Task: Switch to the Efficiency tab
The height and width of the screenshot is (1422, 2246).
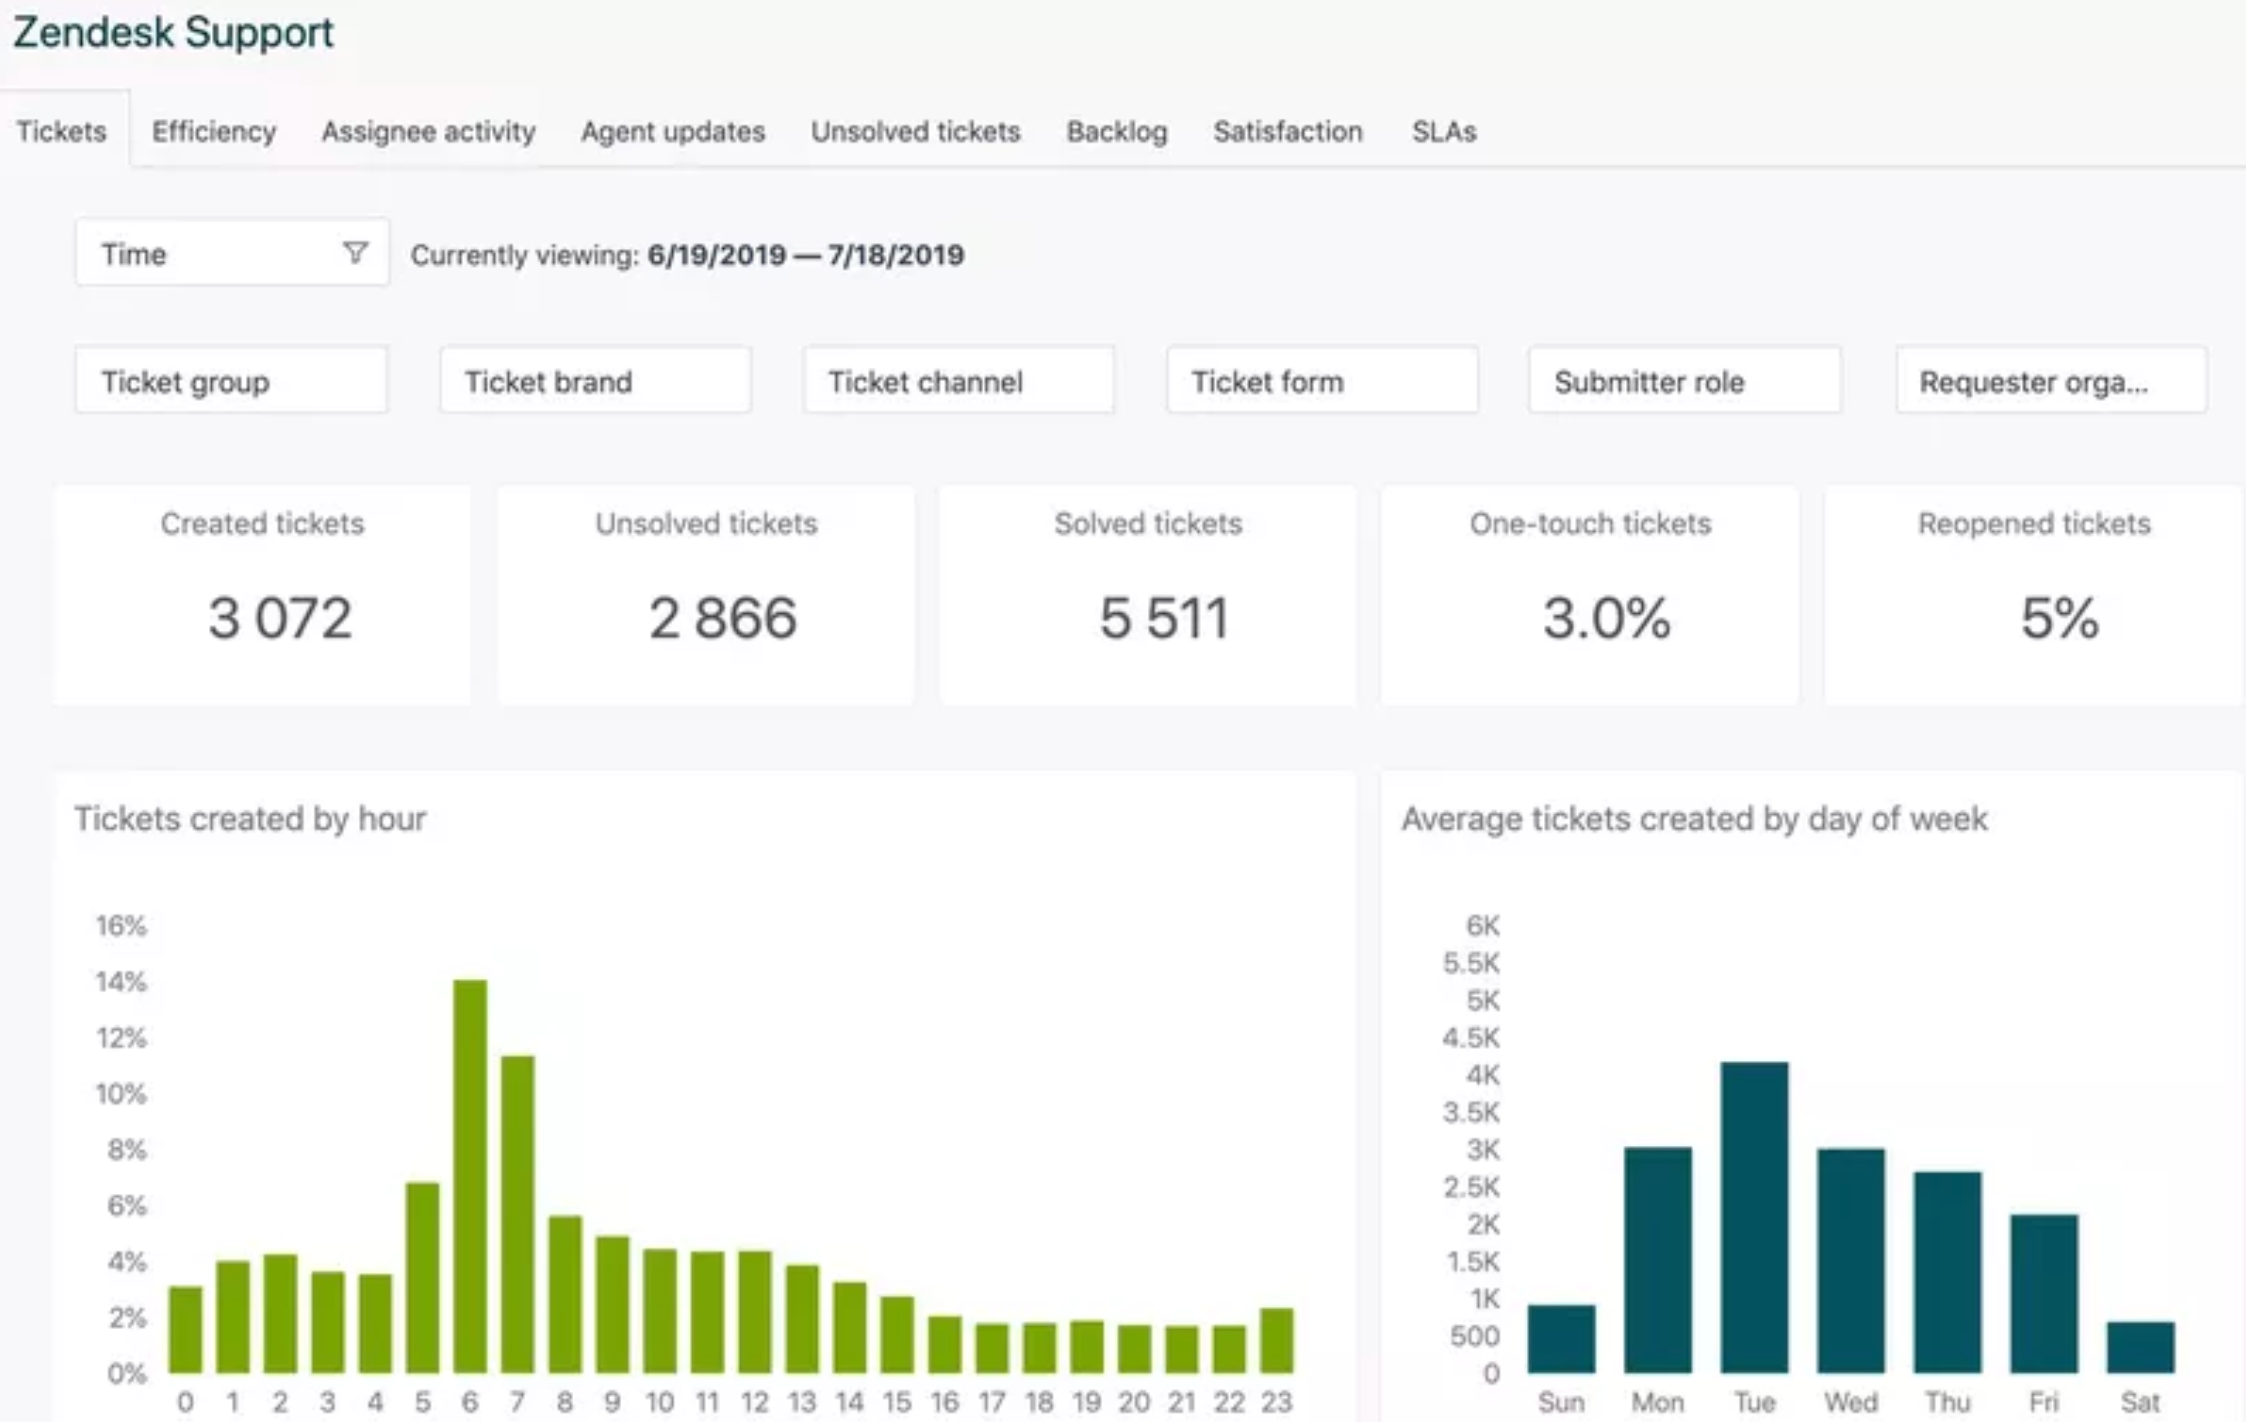Action: pos(215,132)
